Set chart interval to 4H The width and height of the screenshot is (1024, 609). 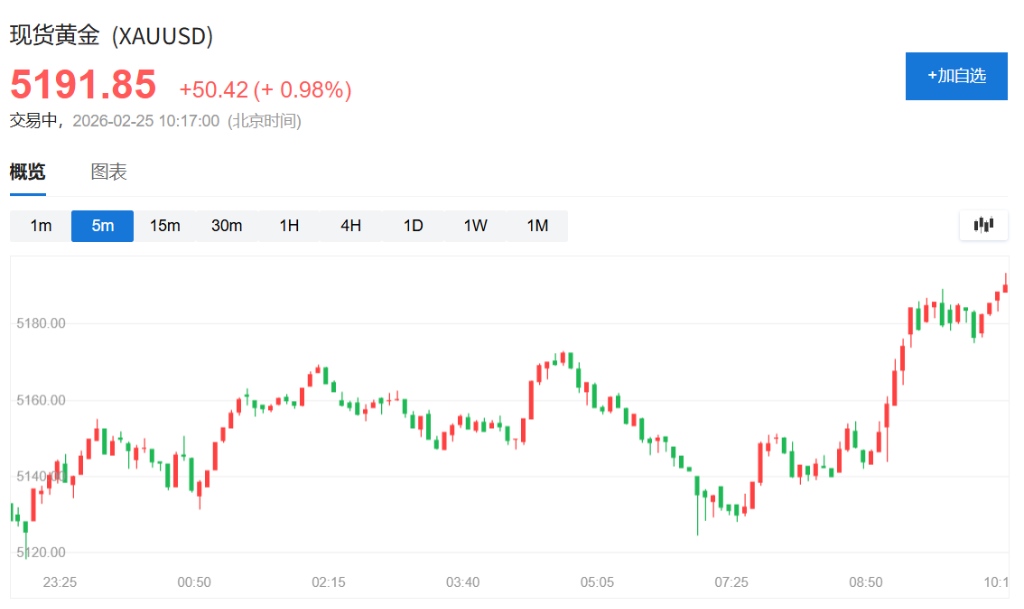(351, 226)
